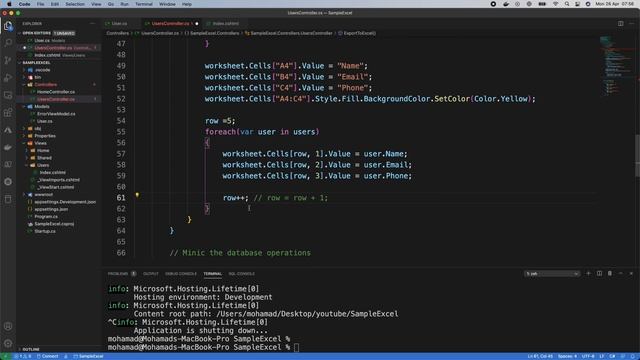Maximize the terminal panel with chevron

(620, 273)
